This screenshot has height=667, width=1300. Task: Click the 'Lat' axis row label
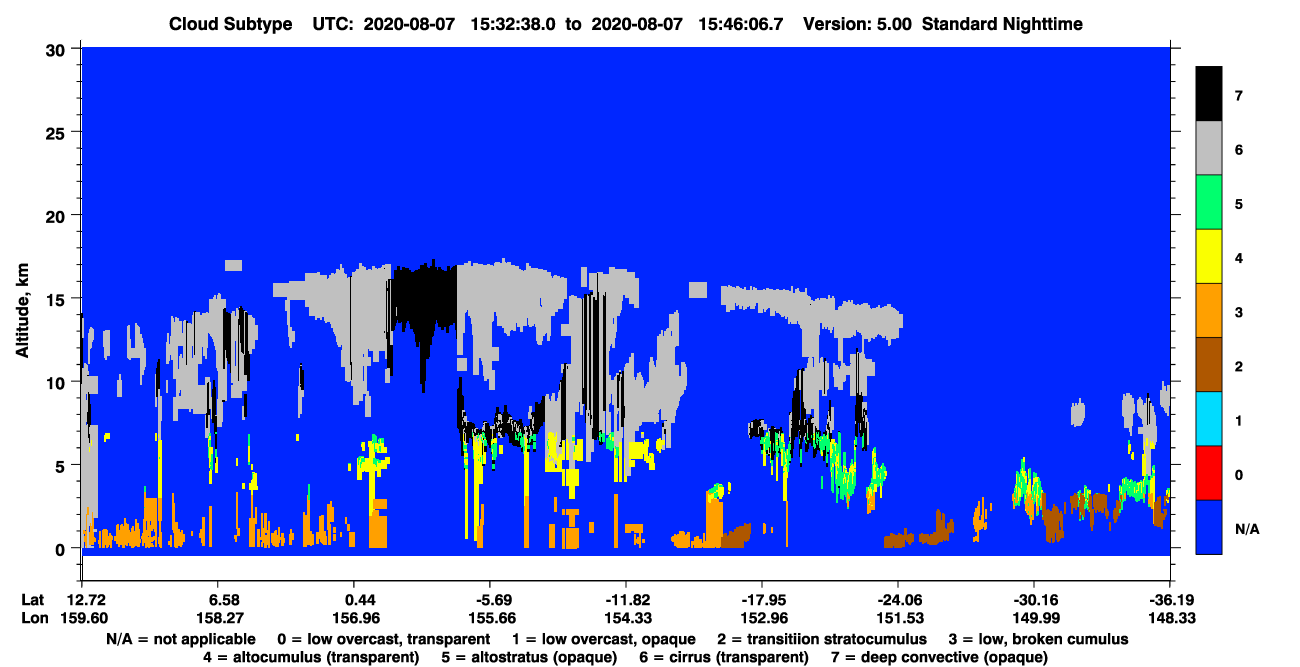(x=33, y=600)
